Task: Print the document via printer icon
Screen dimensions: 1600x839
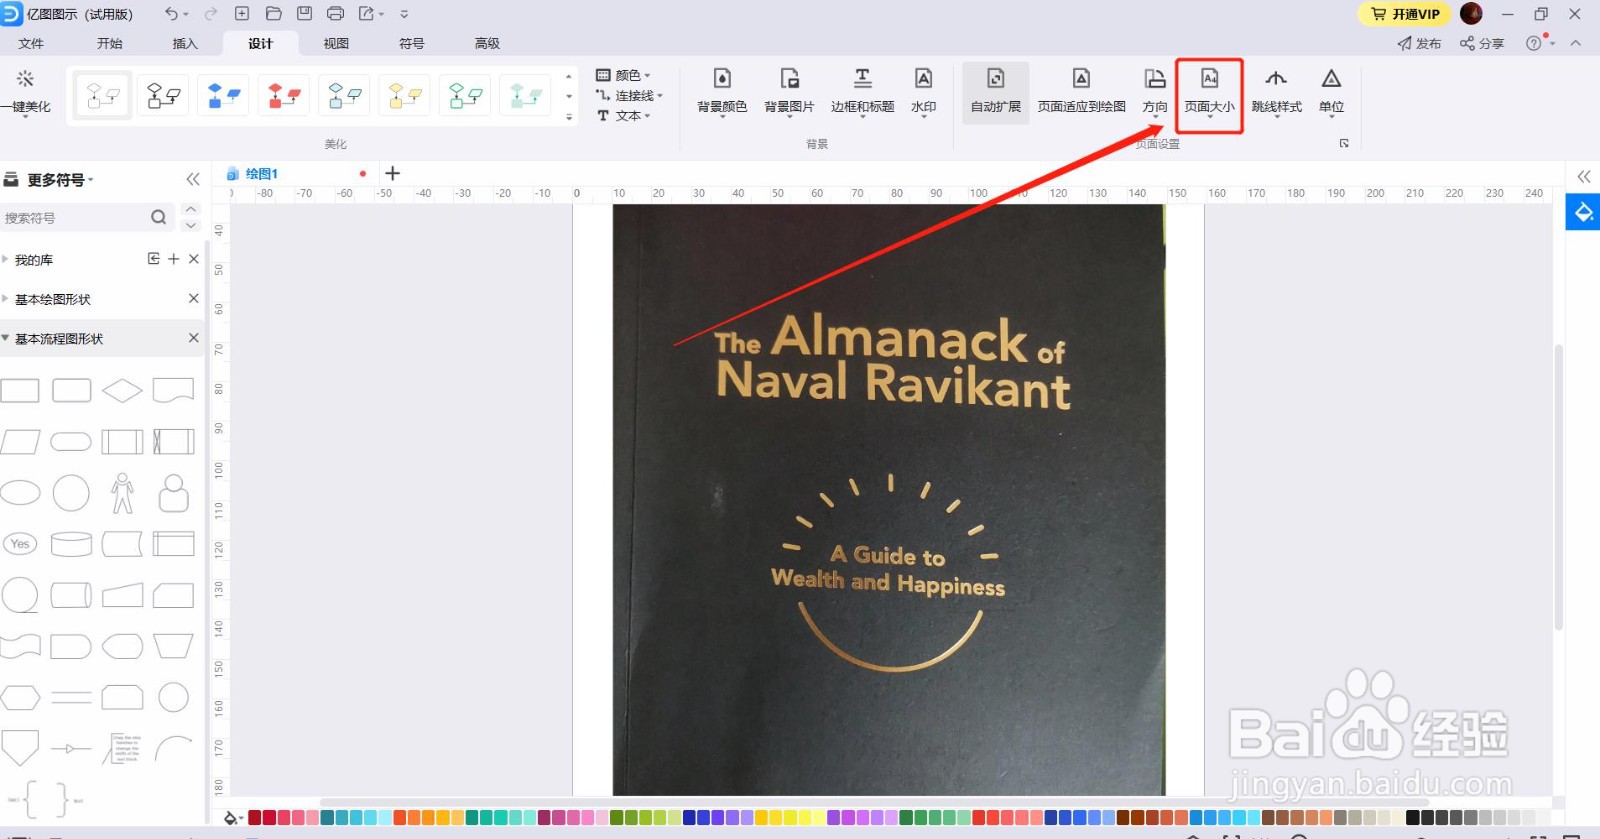Action: (335, 14)
